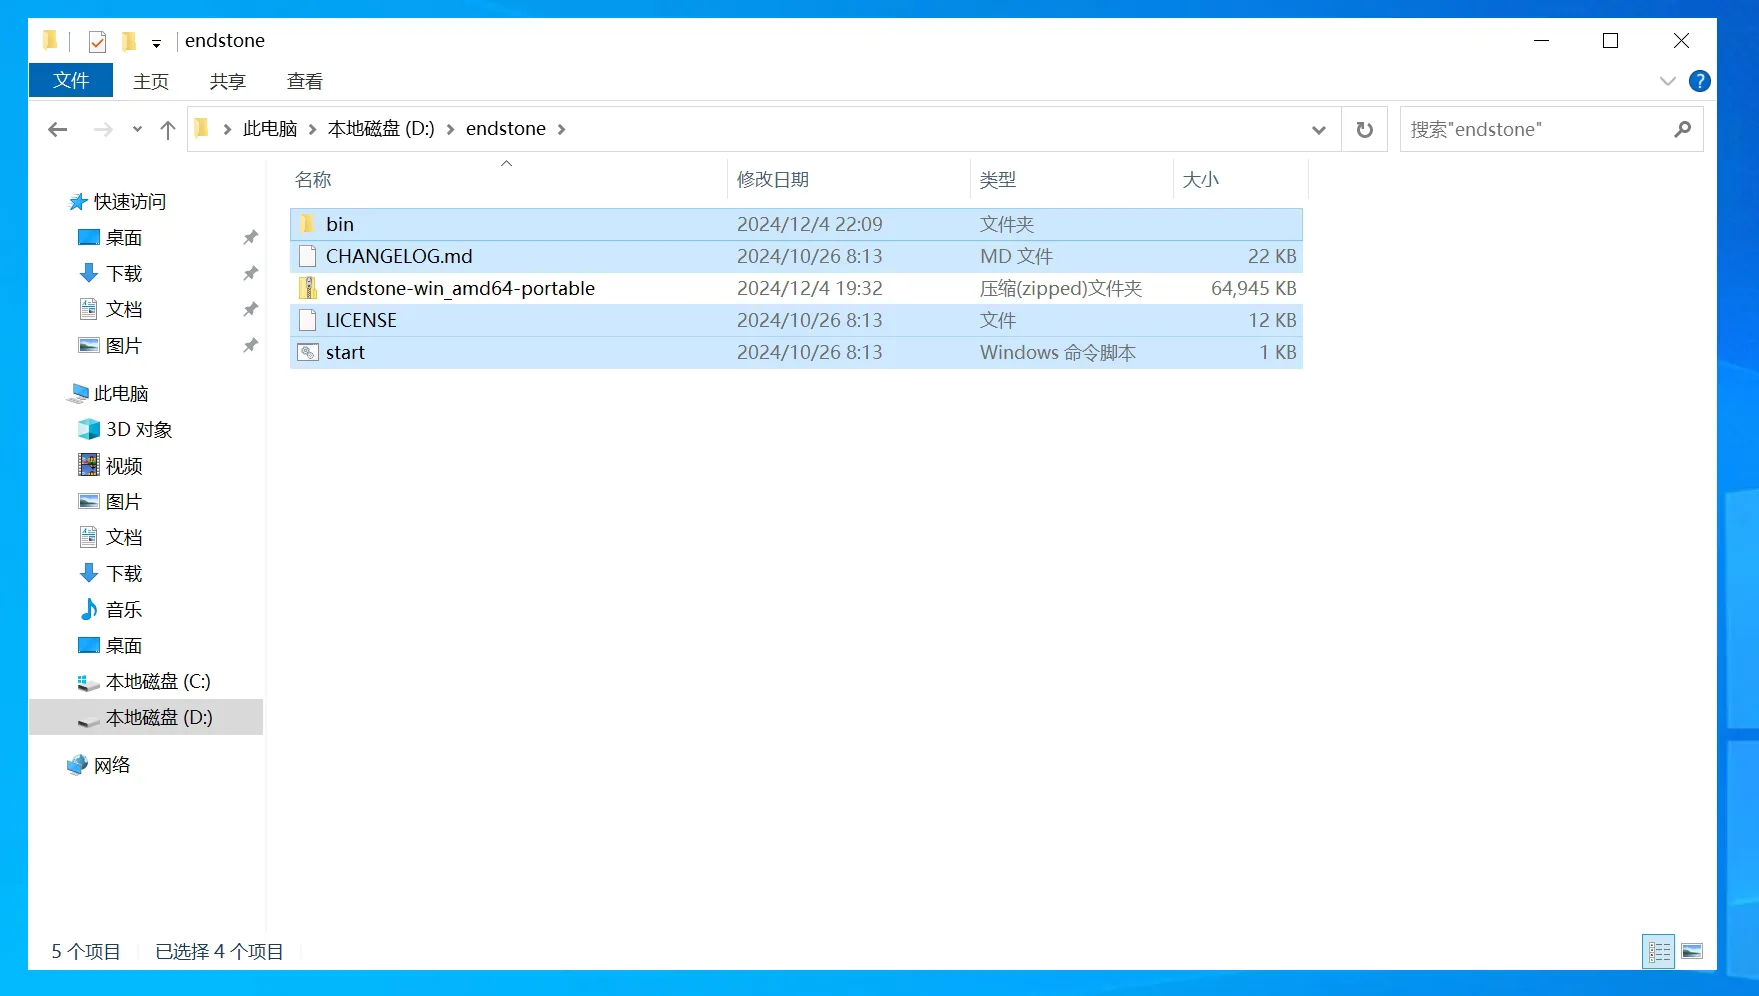Image resolution: width=1759 pixels, height=996 pixels.
Task: Expand the address bar history dropdown
Action: (x=1318, y=129)
